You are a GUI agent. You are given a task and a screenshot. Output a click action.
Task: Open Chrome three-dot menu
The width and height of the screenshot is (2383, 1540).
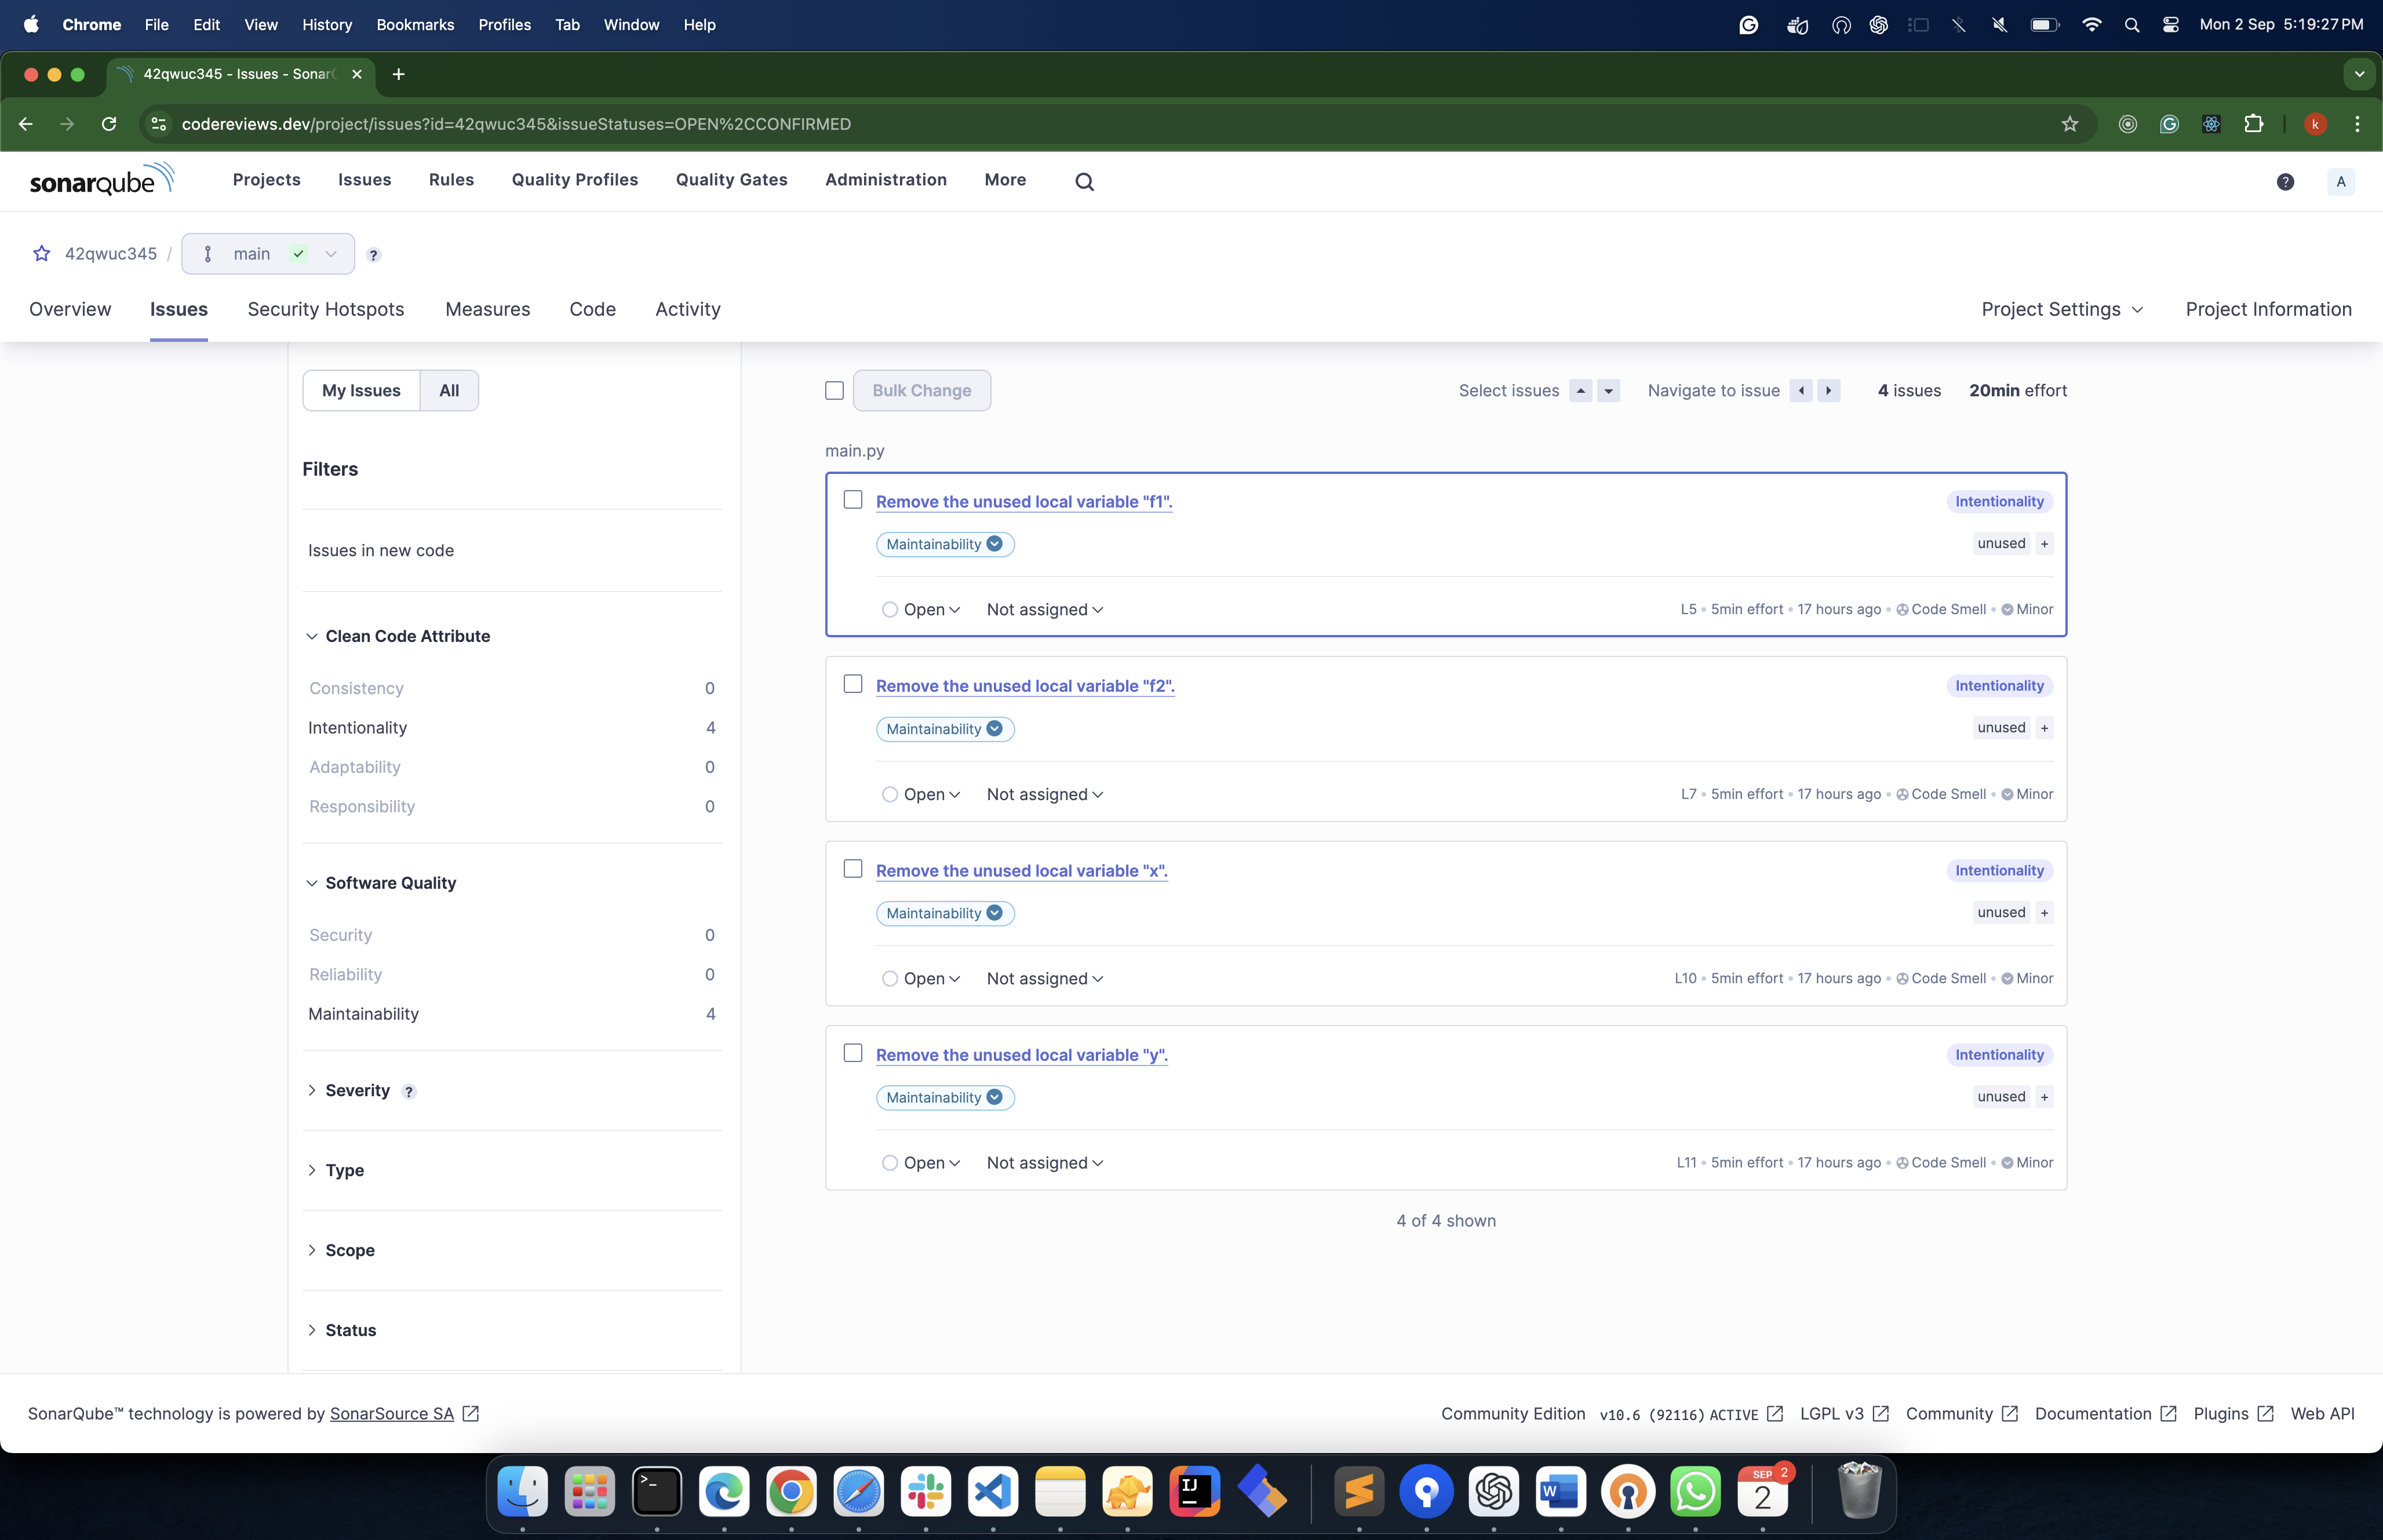pyautogui.click(x=2357, y=124)
